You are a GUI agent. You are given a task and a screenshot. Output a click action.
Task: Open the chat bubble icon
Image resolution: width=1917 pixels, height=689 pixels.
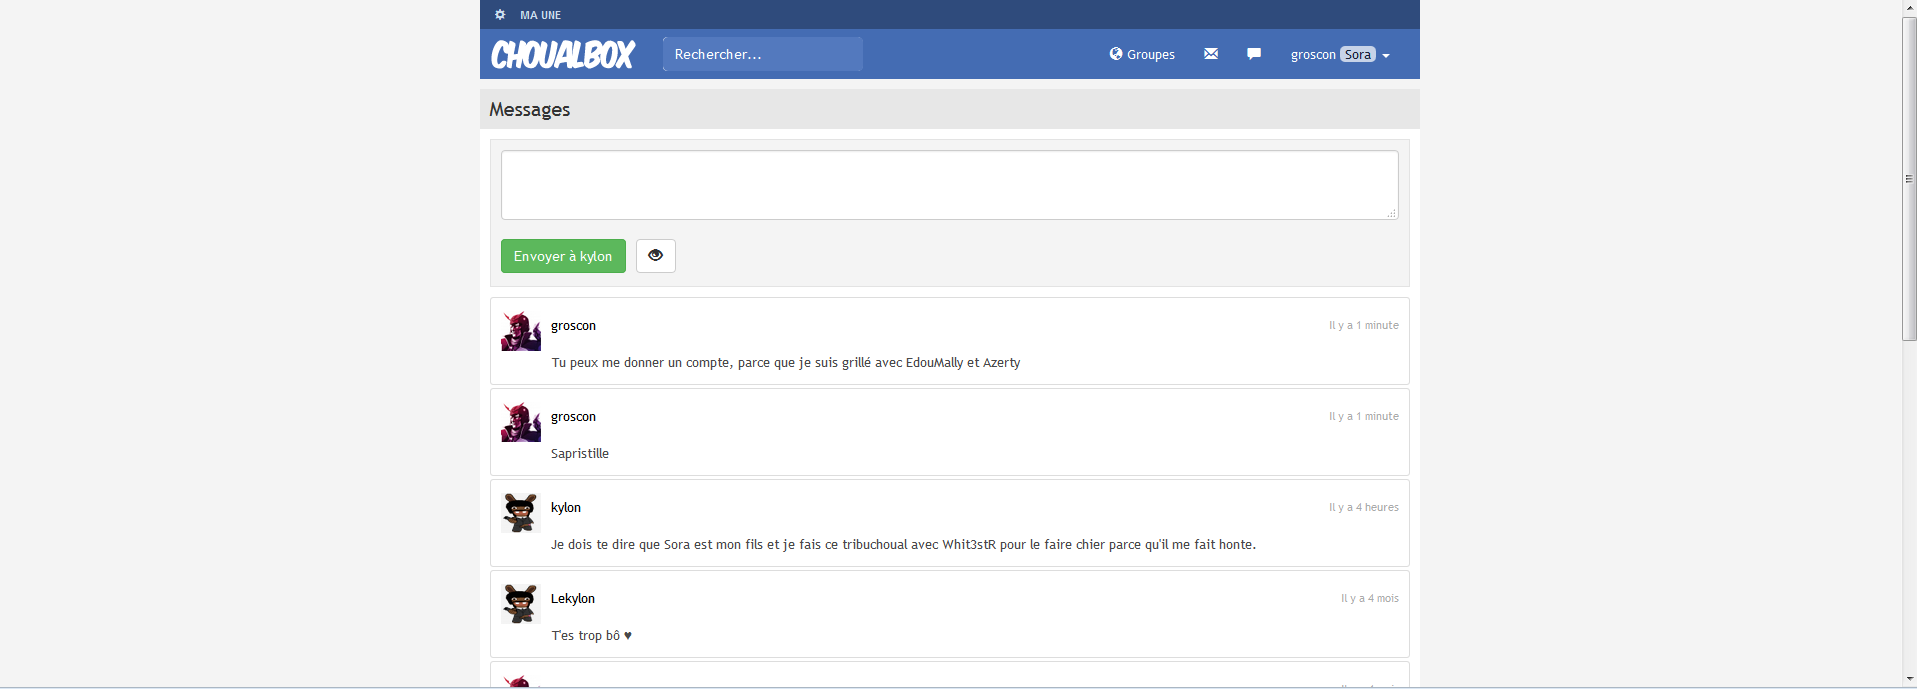[x=1254, y=54]
